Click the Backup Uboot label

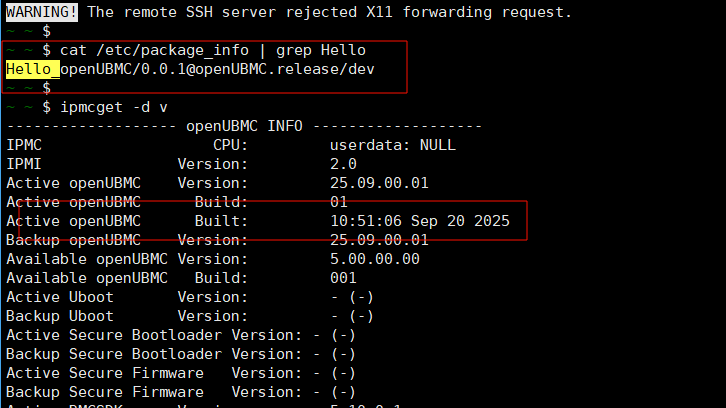(60, 316)
